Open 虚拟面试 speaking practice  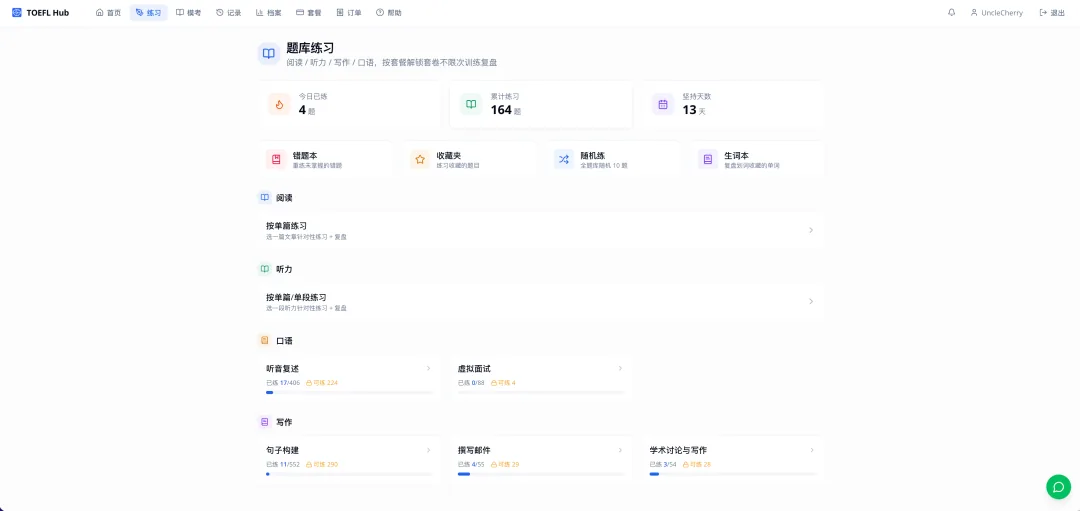[x=541, y=377]
